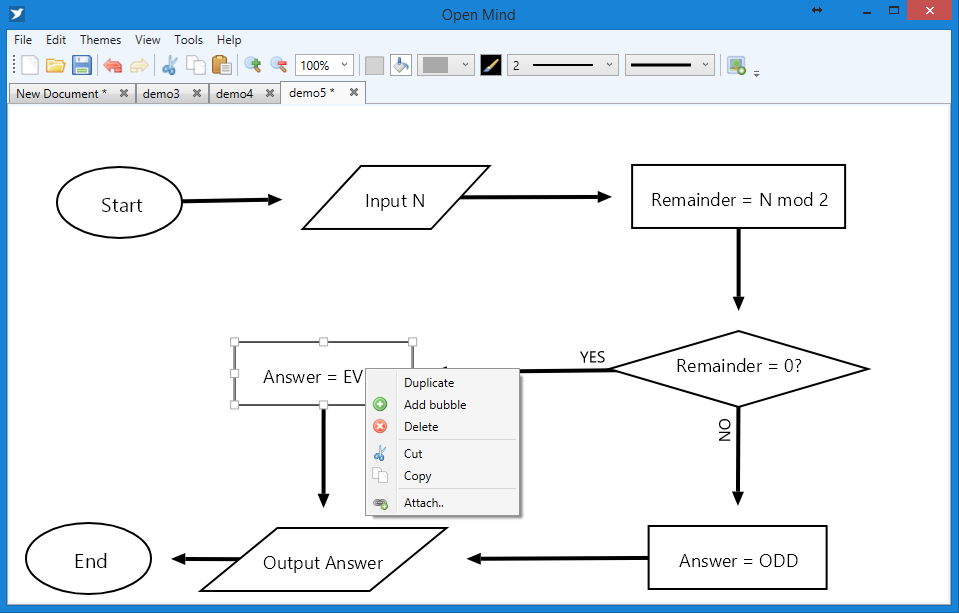Select the Remainder = 0? diamond shape
The width and height of the screenshot is (959, 614).
coord(739,368)
